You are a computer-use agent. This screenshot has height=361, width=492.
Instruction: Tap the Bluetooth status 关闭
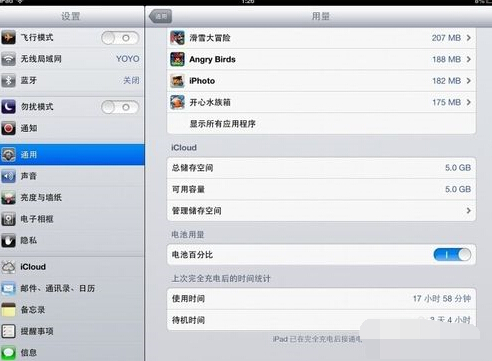coord(131,80)
